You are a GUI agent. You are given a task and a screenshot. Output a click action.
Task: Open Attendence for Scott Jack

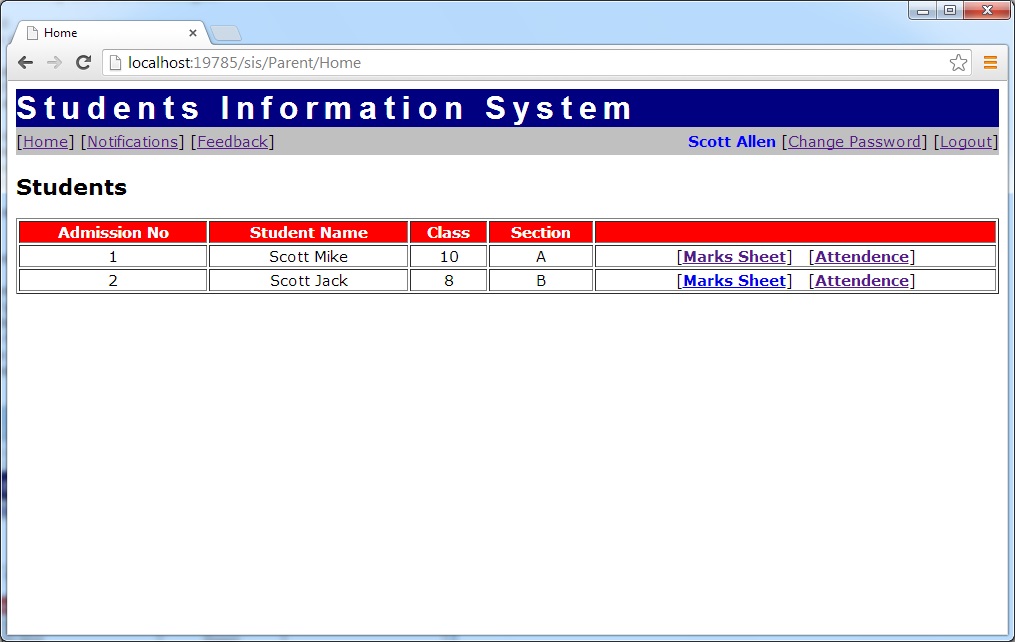(862, 281)
